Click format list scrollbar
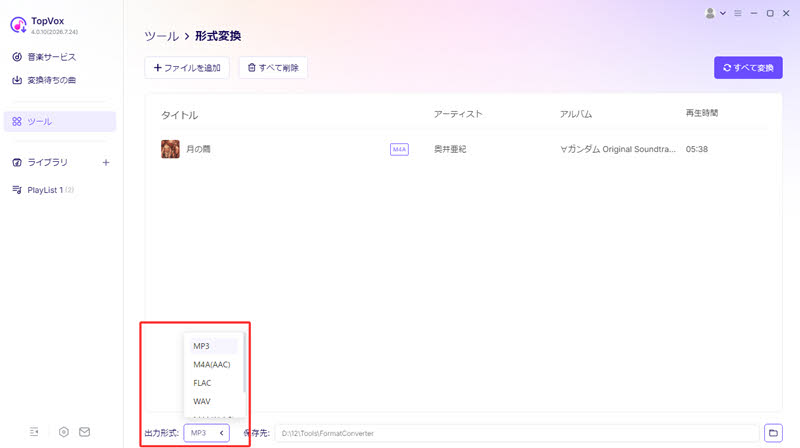 pos(244,363)
